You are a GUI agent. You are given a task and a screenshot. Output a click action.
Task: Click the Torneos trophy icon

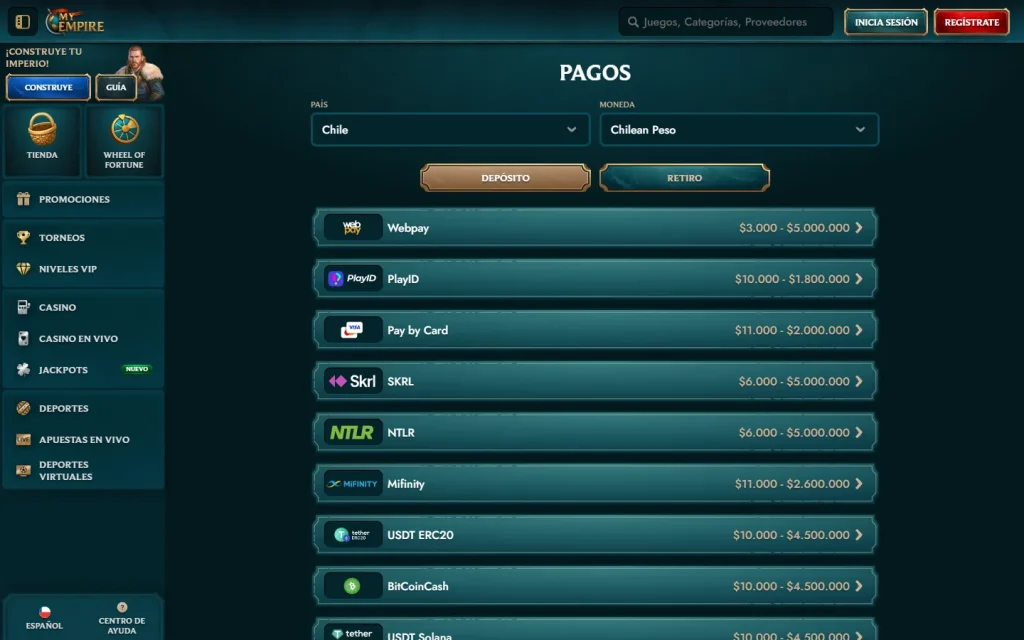click(x=24, y=238)
